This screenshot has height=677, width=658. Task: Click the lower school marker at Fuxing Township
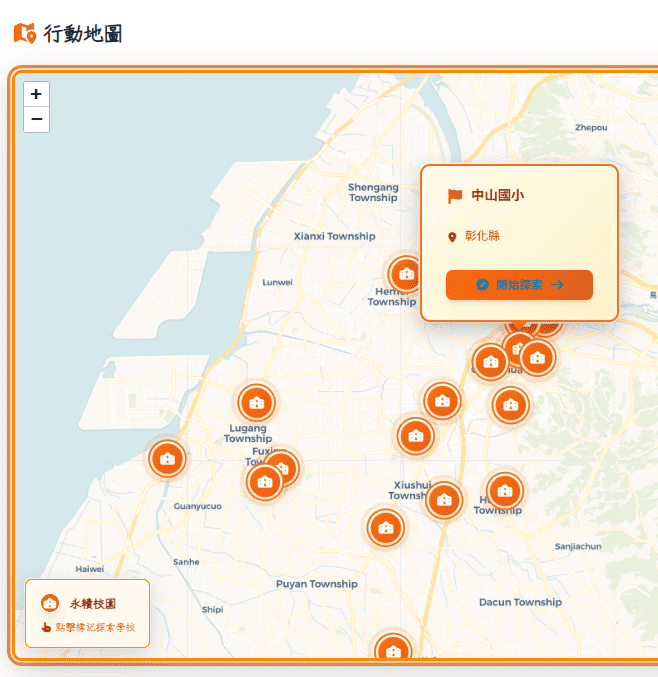264,482
